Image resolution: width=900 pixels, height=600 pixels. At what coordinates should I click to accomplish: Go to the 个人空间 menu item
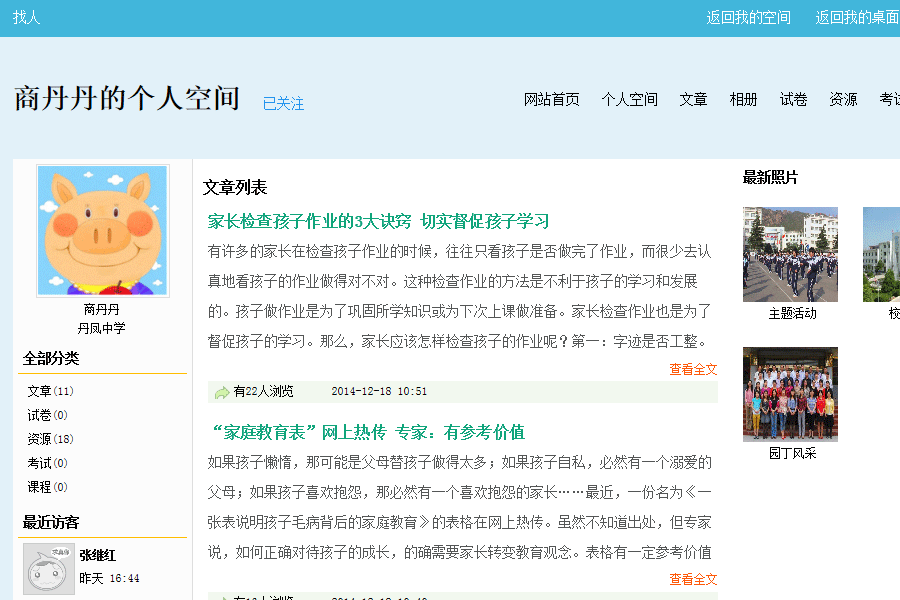629,99
